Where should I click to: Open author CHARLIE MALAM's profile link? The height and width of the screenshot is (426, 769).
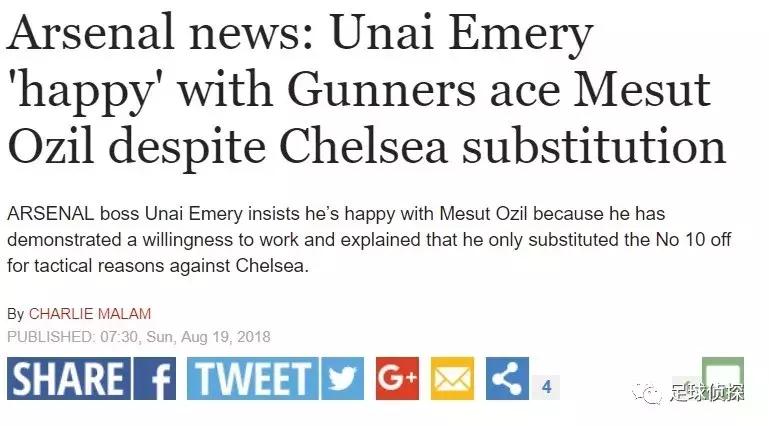[90, 314]
